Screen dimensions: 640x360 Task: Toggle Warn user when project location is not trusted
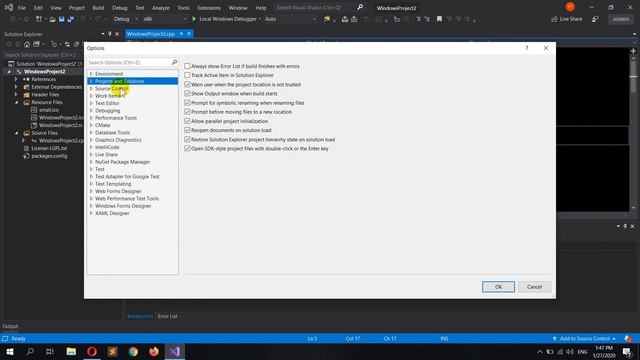pos(187,84)
